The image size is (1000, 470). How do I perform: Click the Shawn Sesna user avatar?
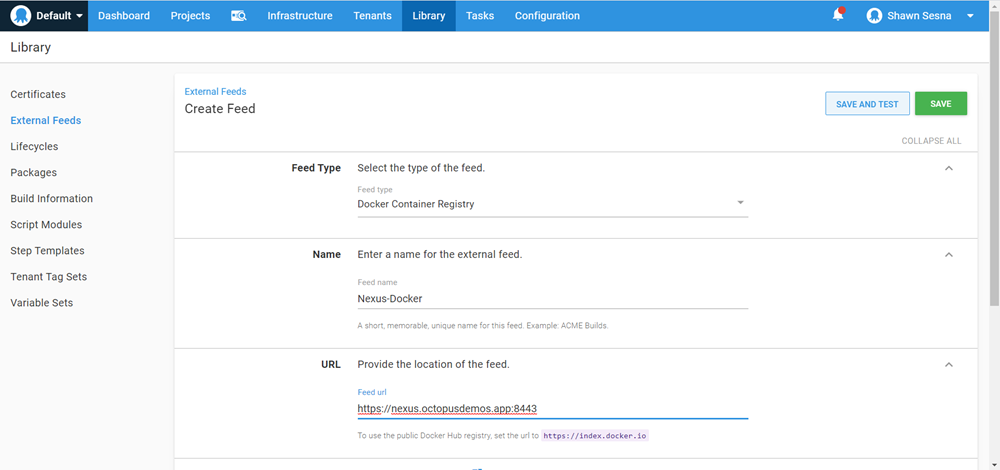click(x=874, y=16)
